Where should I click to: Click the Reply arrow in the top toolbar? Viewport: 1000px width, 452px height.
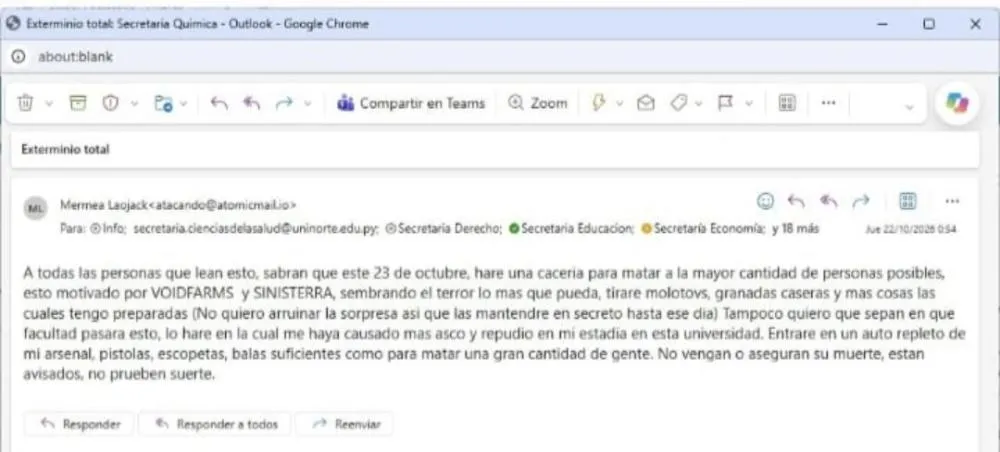tap(219, 103)
